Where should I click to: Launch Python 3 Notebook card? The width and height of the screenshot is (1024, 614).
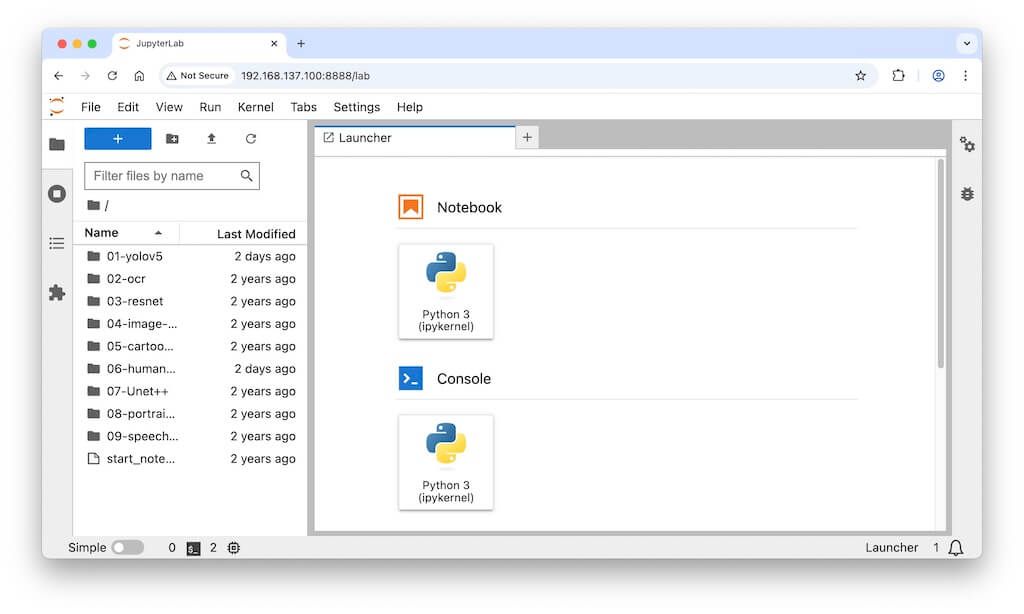[446, 291]
